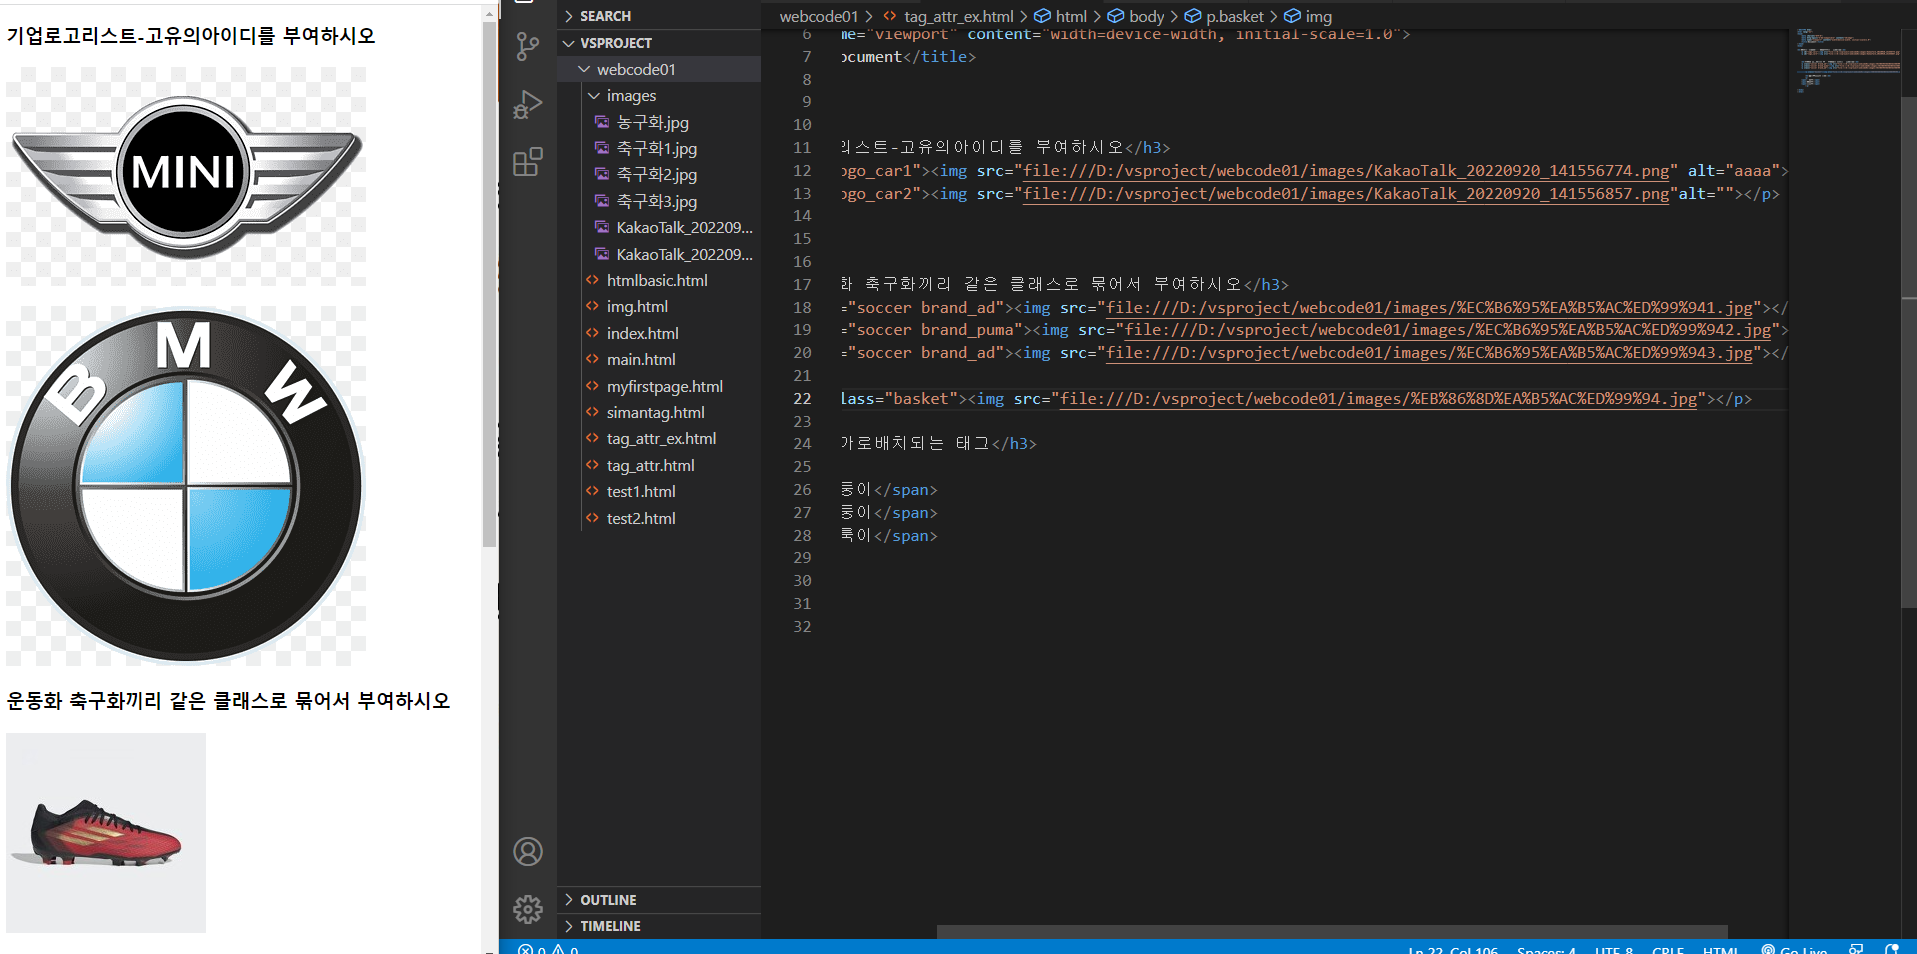Screen dimensions: 1917x954
Task: Collapse the webcode01 folder
Action: (660, 69)
